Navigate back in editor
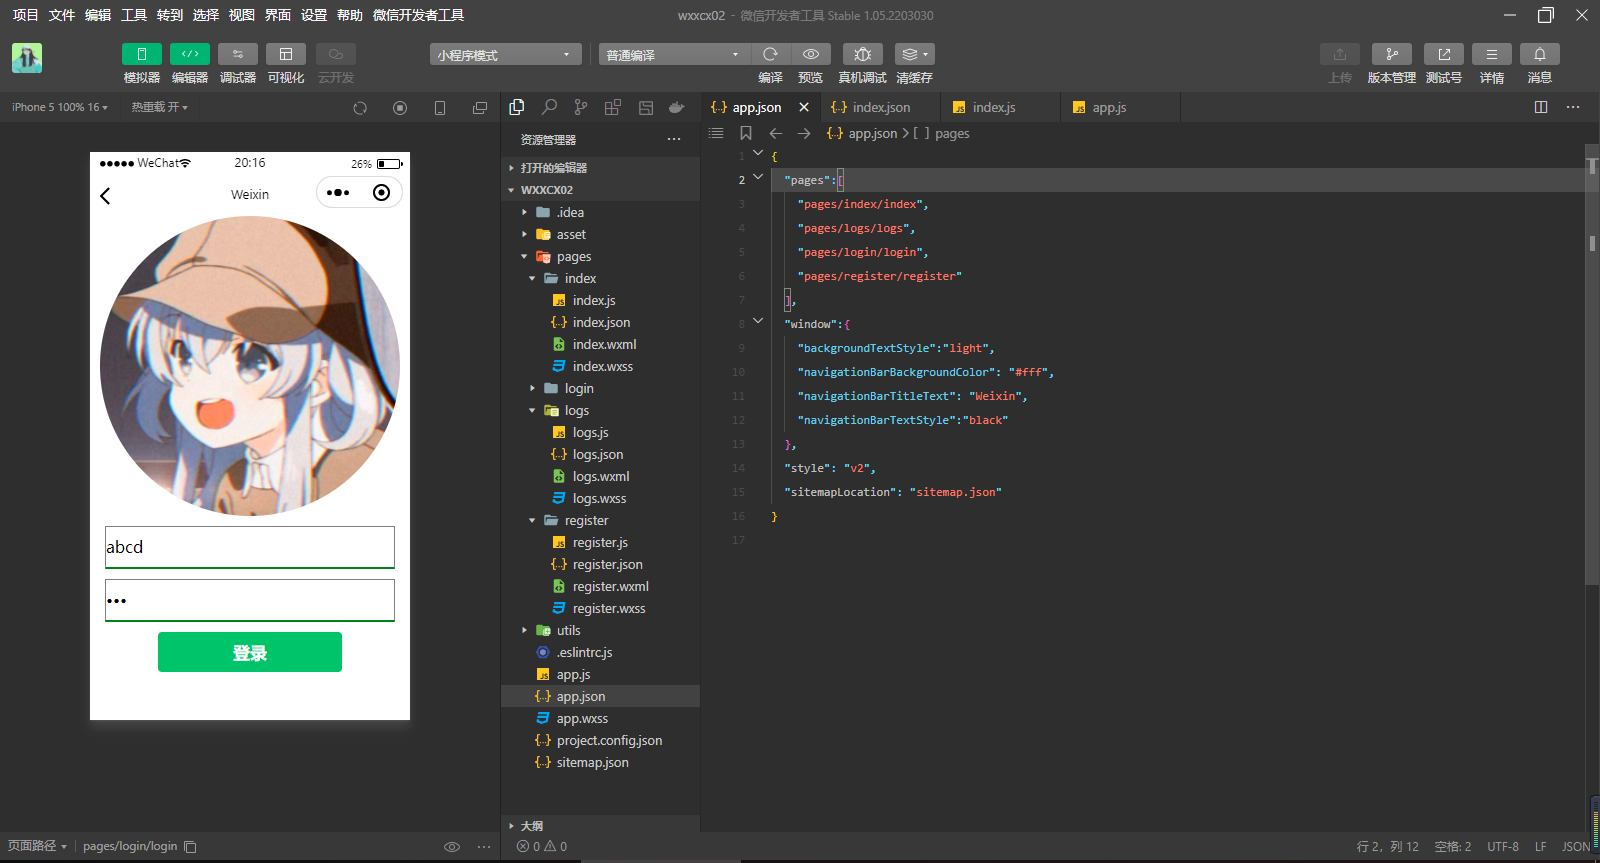1600x863 pixels. pyautogui.click(x=776, y=133)
